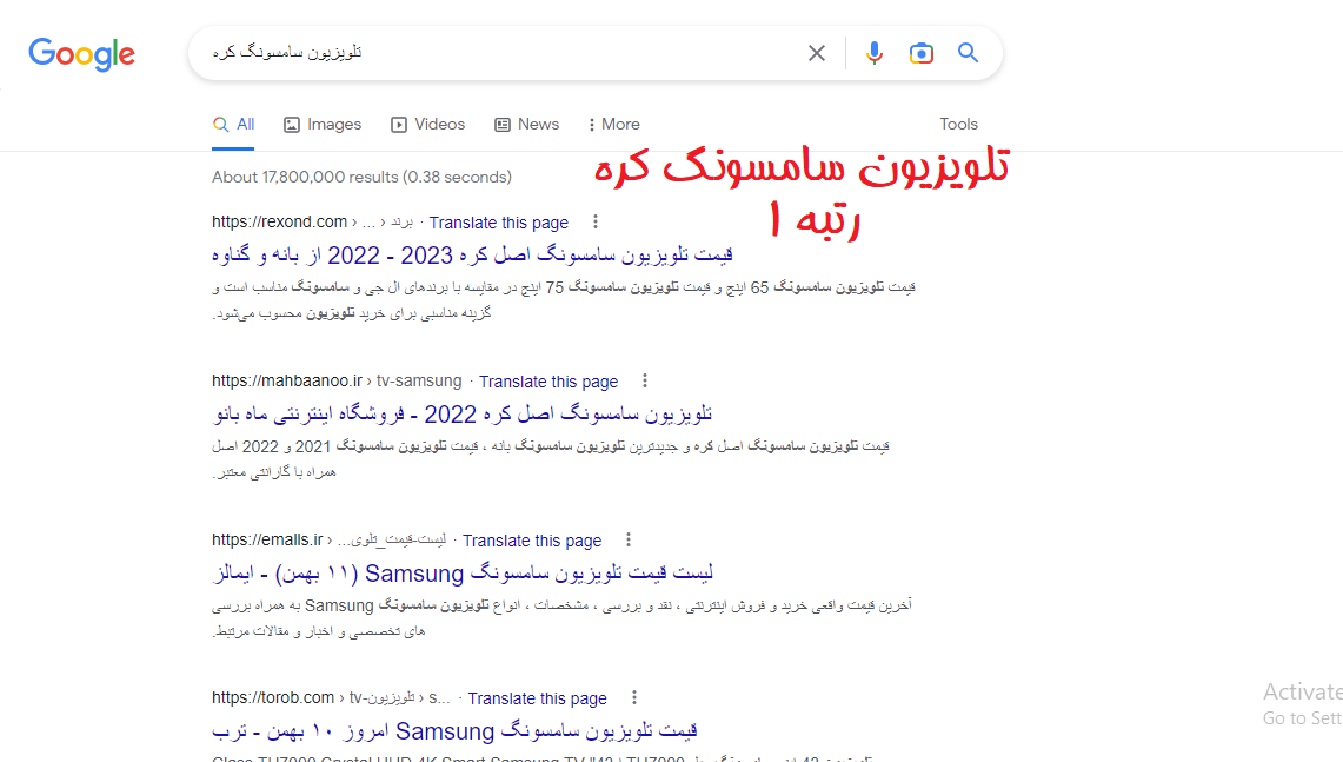The width and height of the screenshot is (1343, 762).
Task: Select the All results tab
Action: pyautogui.click(x=233, y=125)
